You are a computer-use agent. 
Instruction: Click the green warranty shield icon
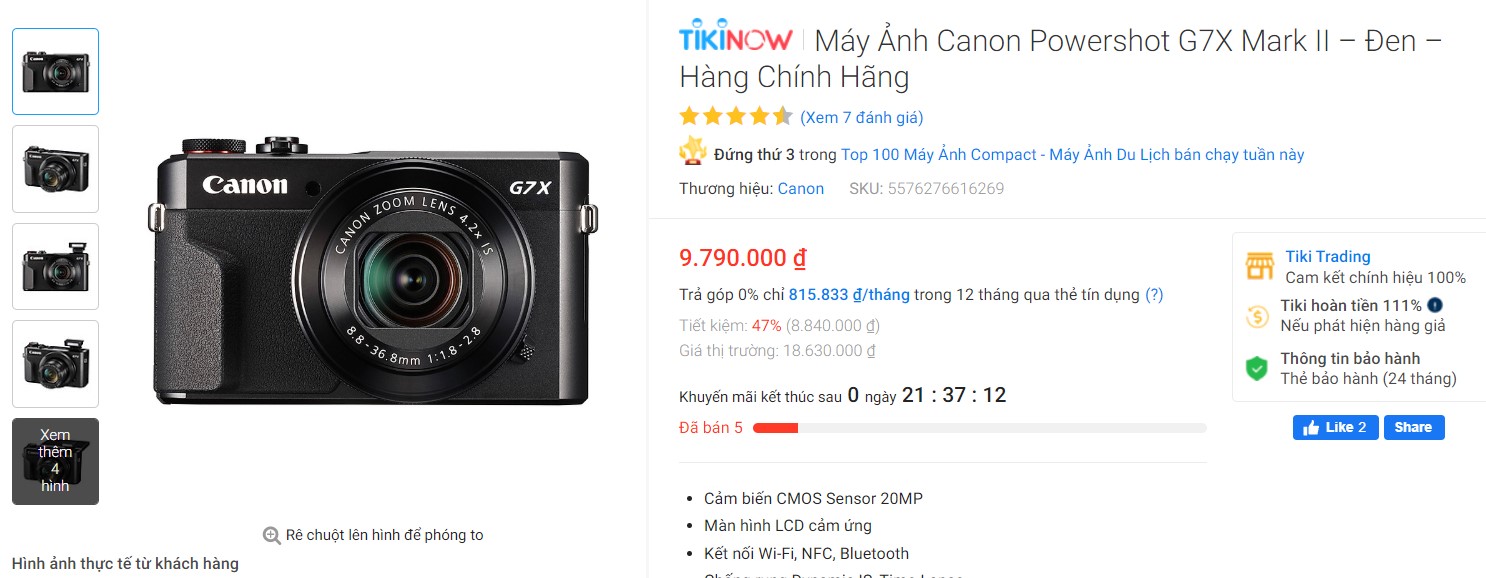click(1257, 368)
